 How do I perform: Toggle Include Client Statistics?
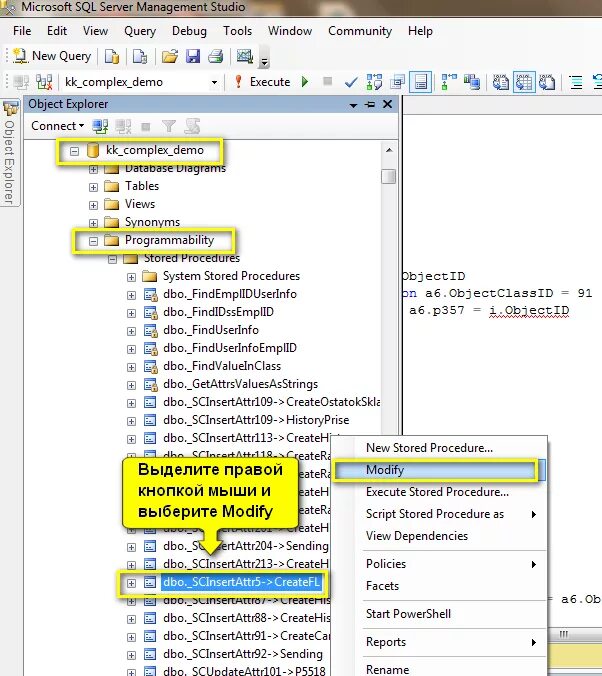pyautogui.click(x=472, y=82)
